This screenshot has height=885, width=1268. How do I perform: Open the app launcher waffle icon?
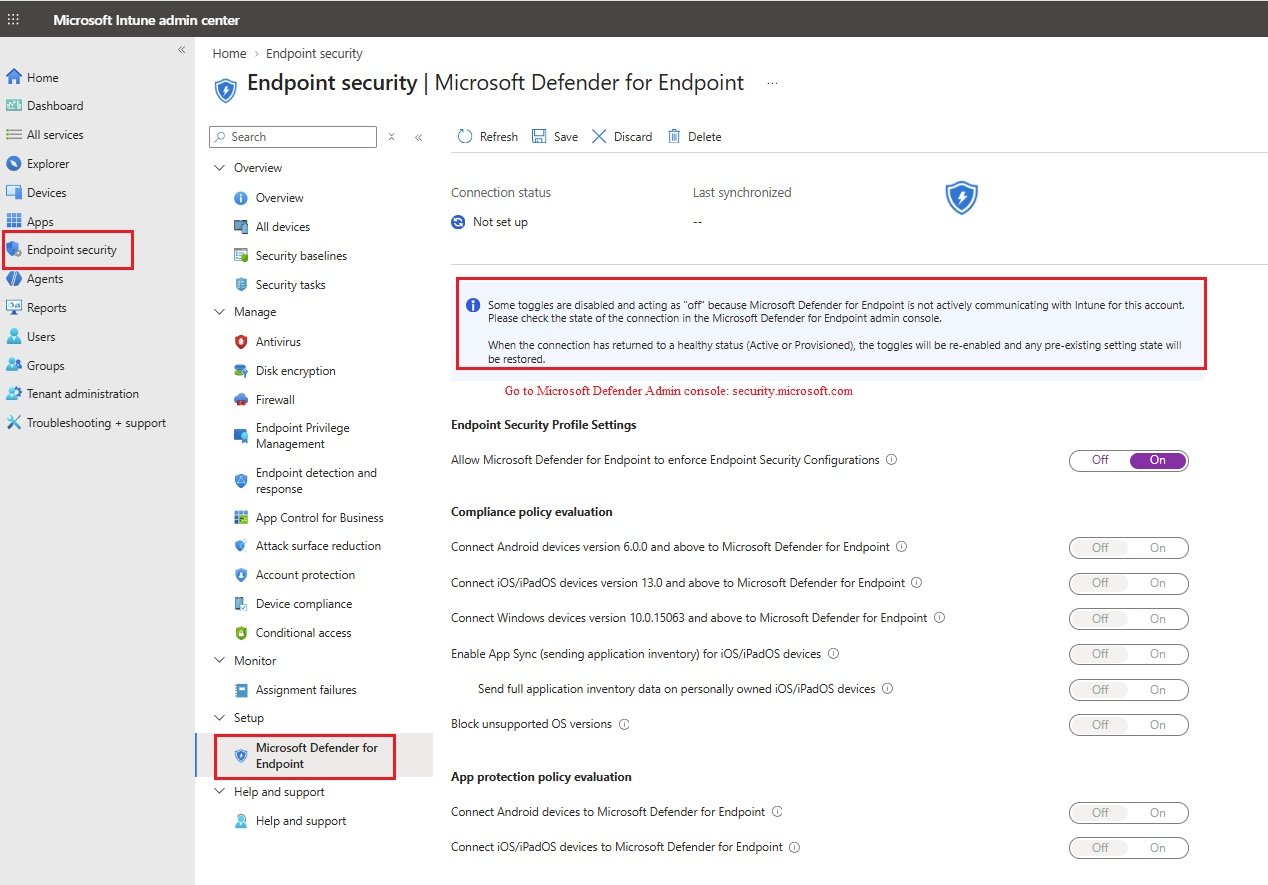pos(13,19)
